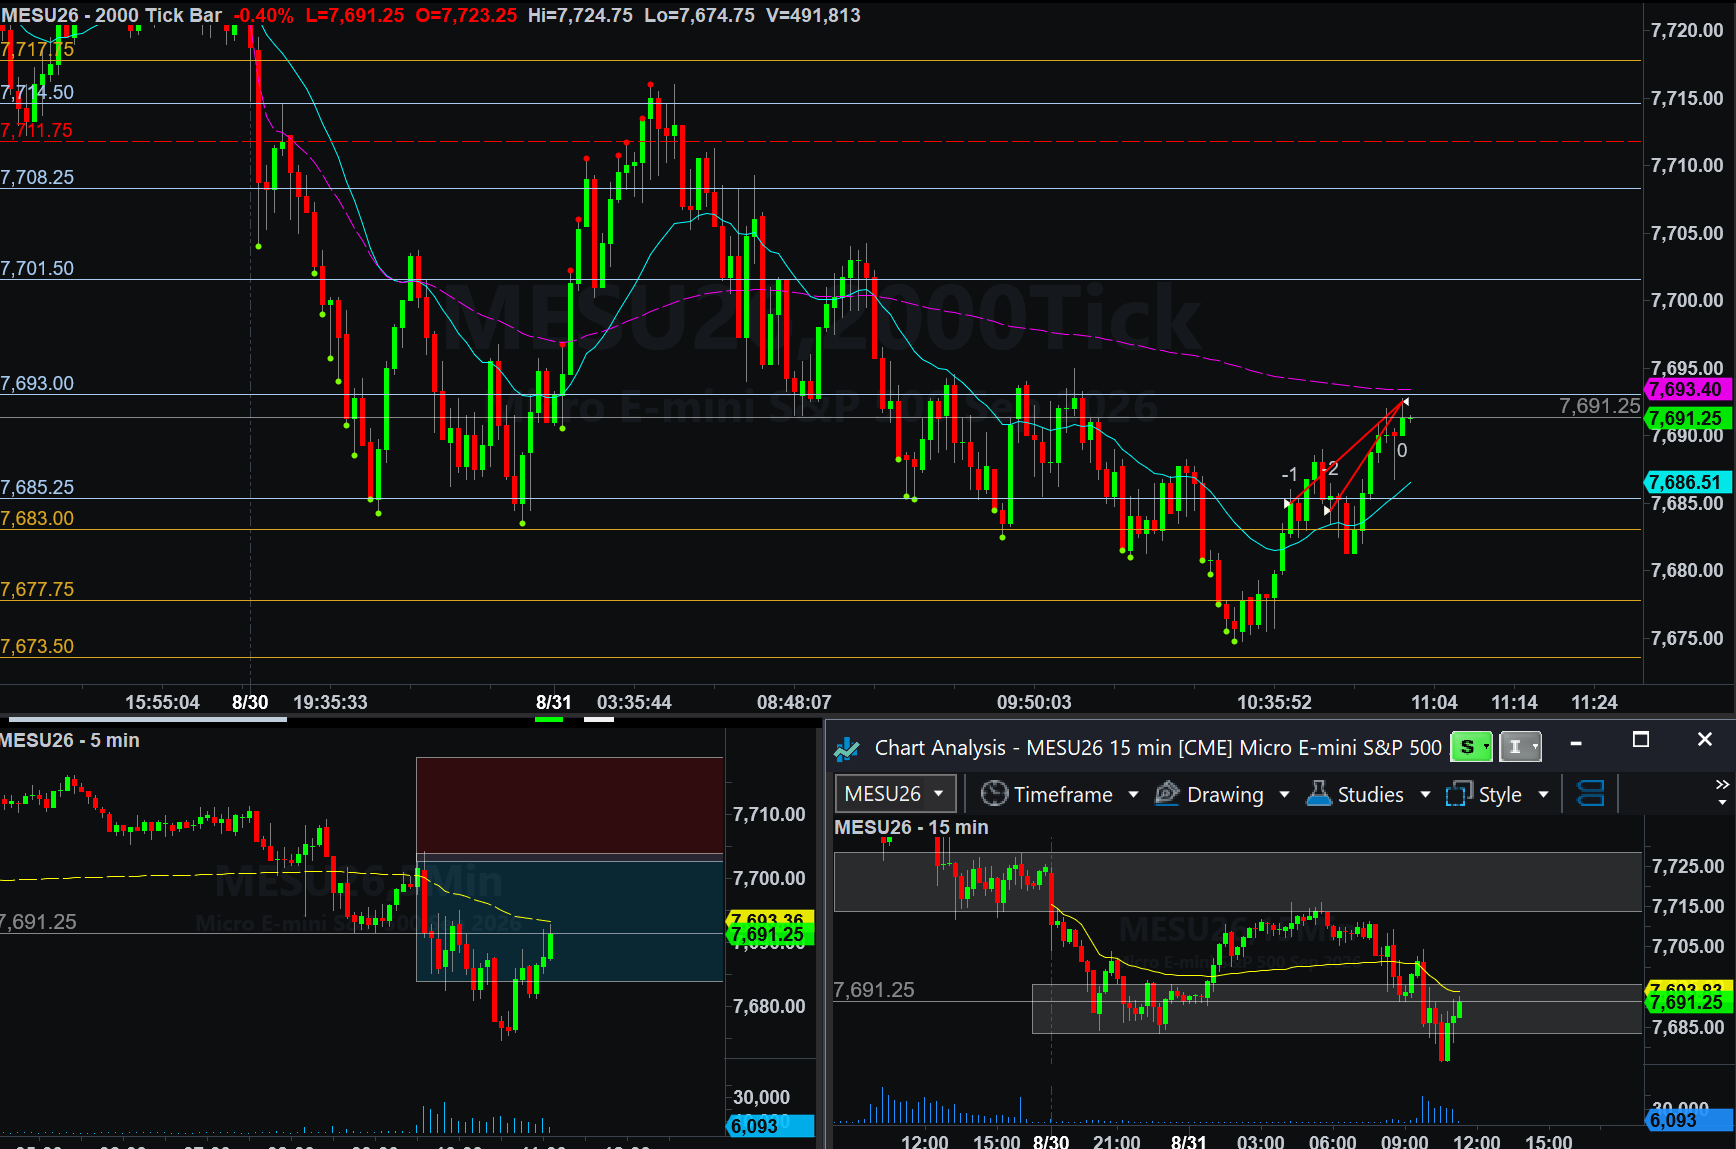This screenshot has width=1736, height=1149.
Task: Open the green S symbol link button
Action: pos(1471,747)
